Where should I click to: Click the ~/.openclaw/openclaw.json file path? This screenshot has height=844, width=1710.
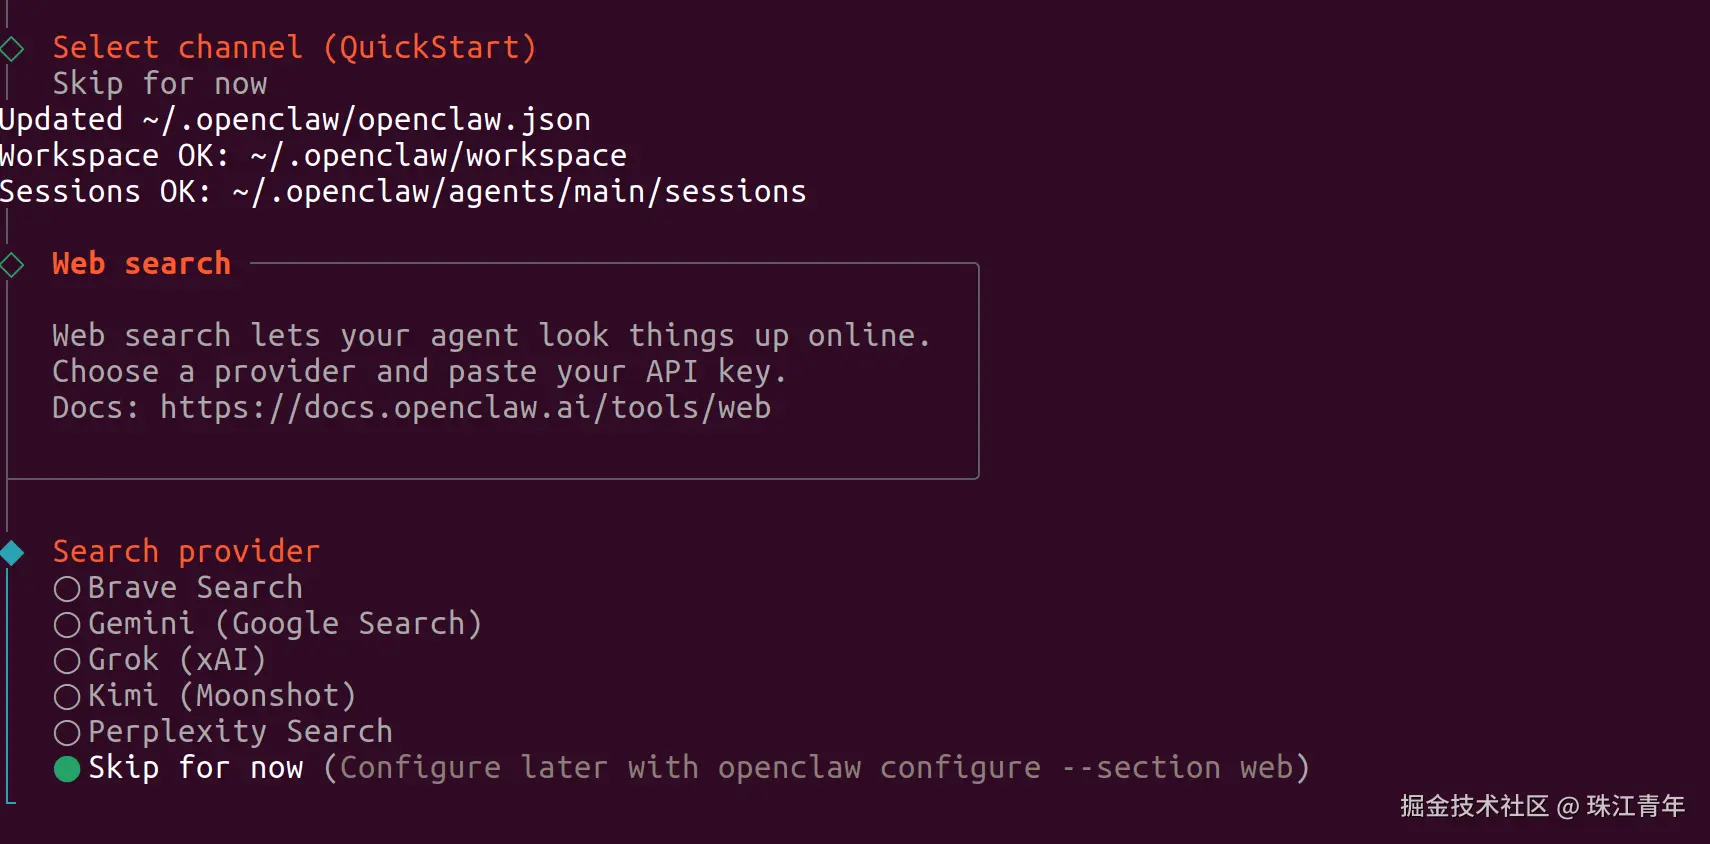click(366, 120)
